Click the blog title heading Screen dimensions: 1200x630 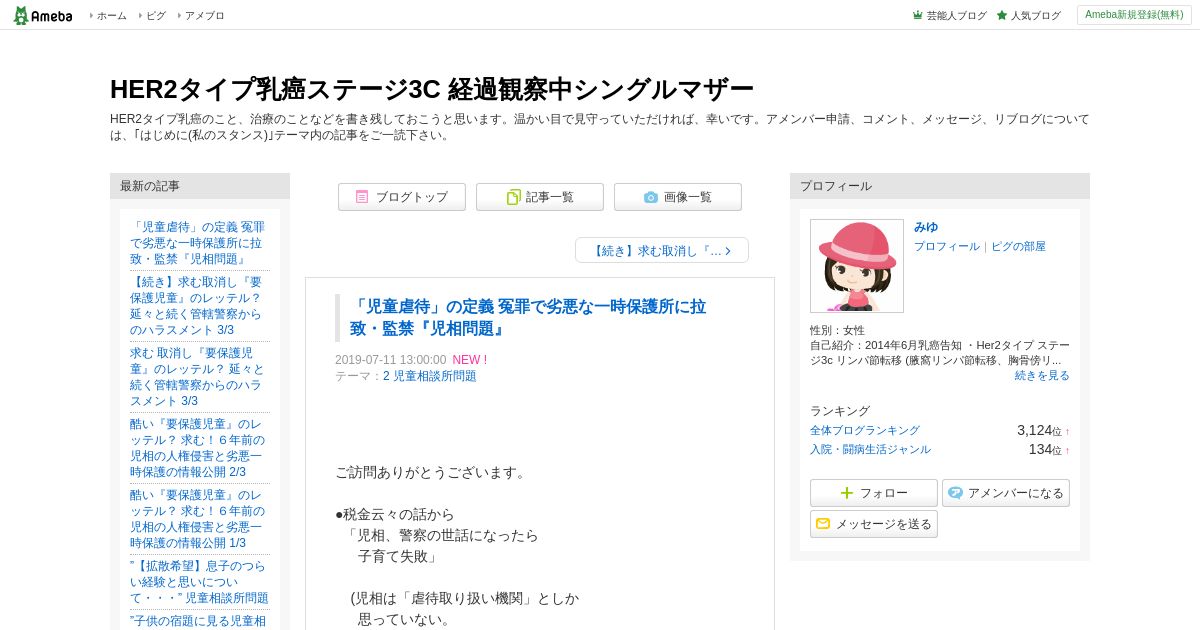coord(432,89)
